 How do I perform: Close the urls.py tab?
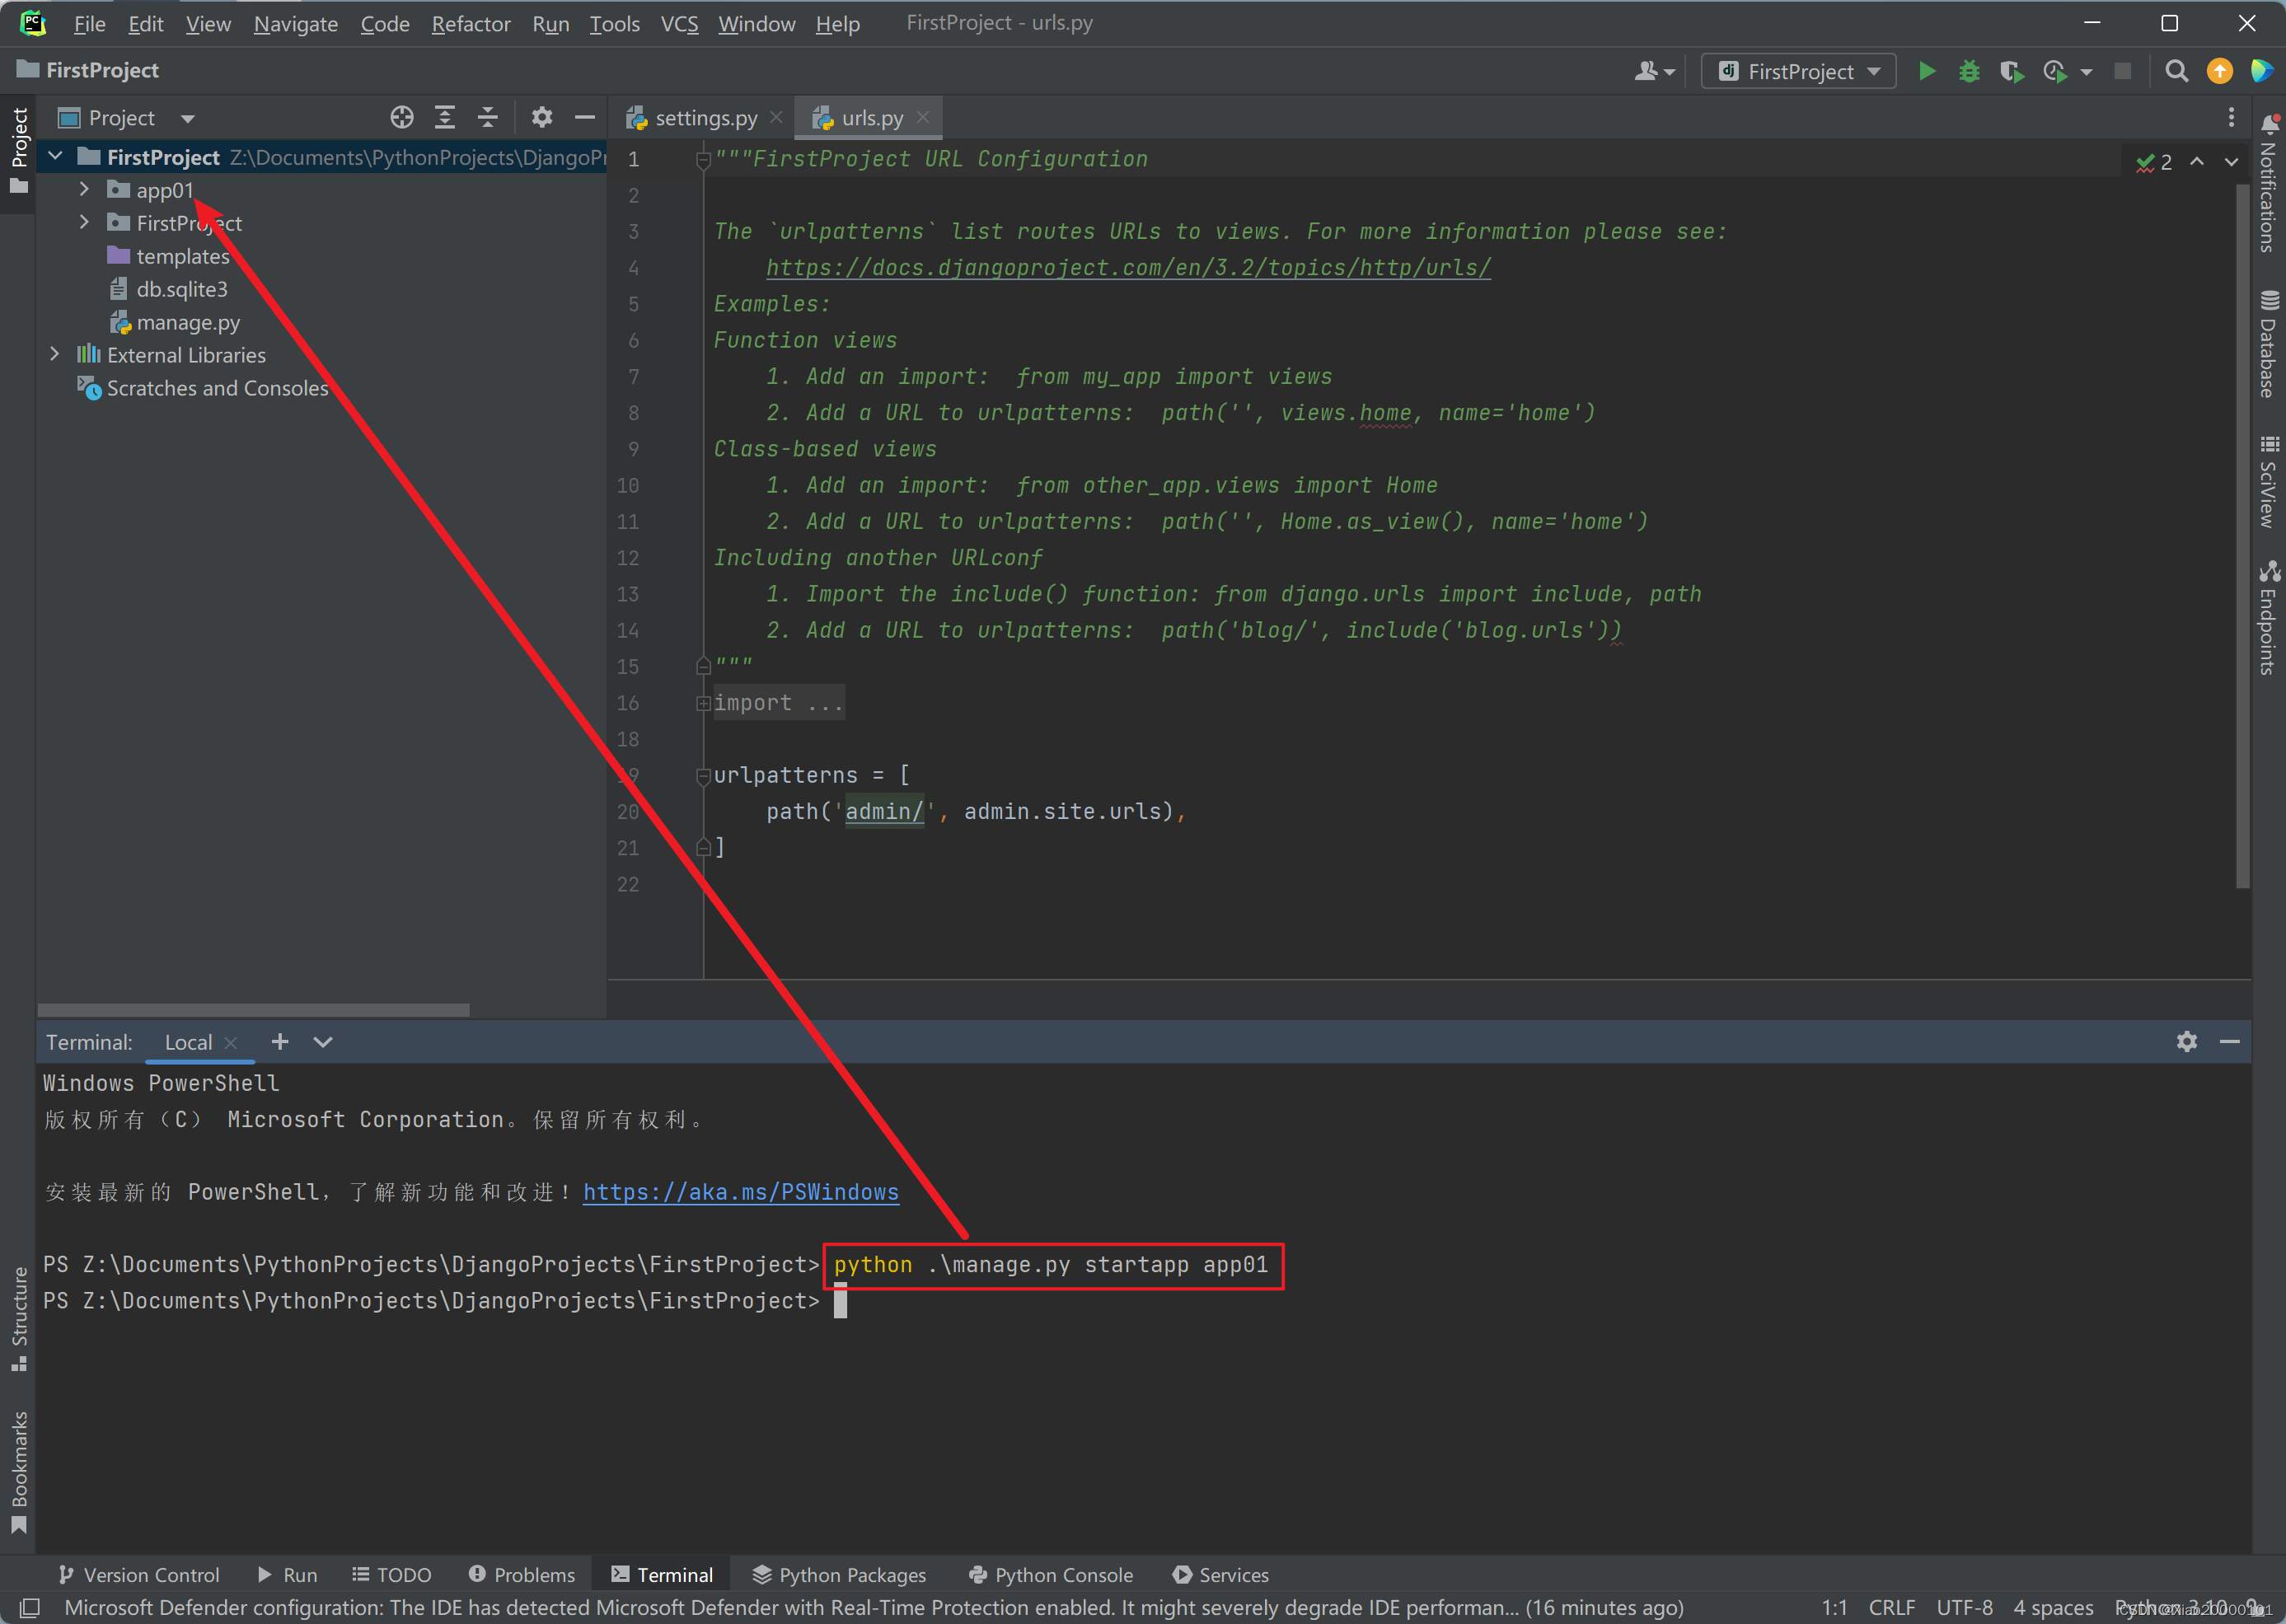(923, 117)
